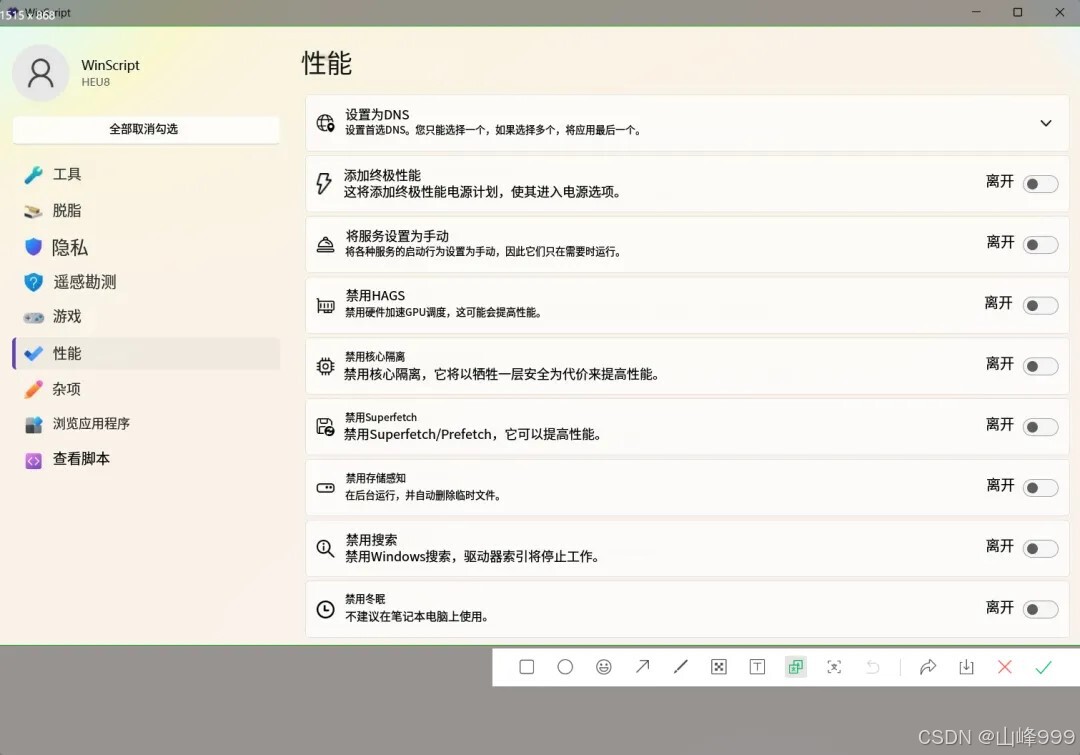Click the WinScript profile name
This screenshot has height=755, width=1080.
click(x=110, y=65)
